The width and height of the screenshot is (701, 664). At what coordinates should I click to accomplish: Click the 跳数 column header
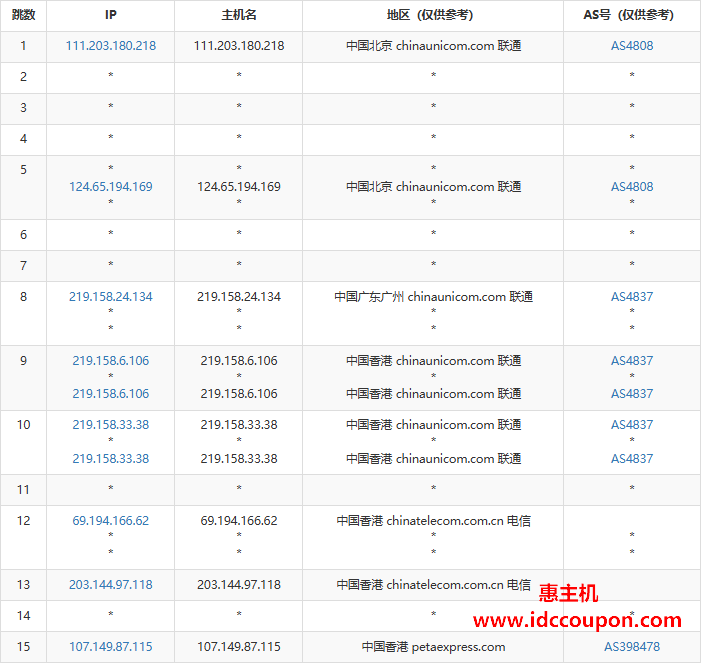[23, 15]
